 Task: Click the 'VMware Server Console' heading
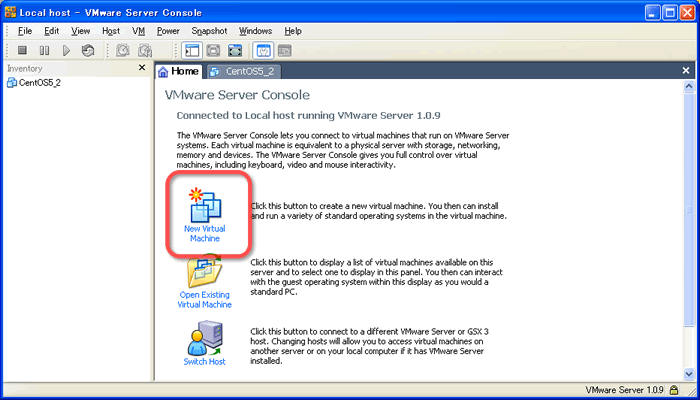[237, 95]
